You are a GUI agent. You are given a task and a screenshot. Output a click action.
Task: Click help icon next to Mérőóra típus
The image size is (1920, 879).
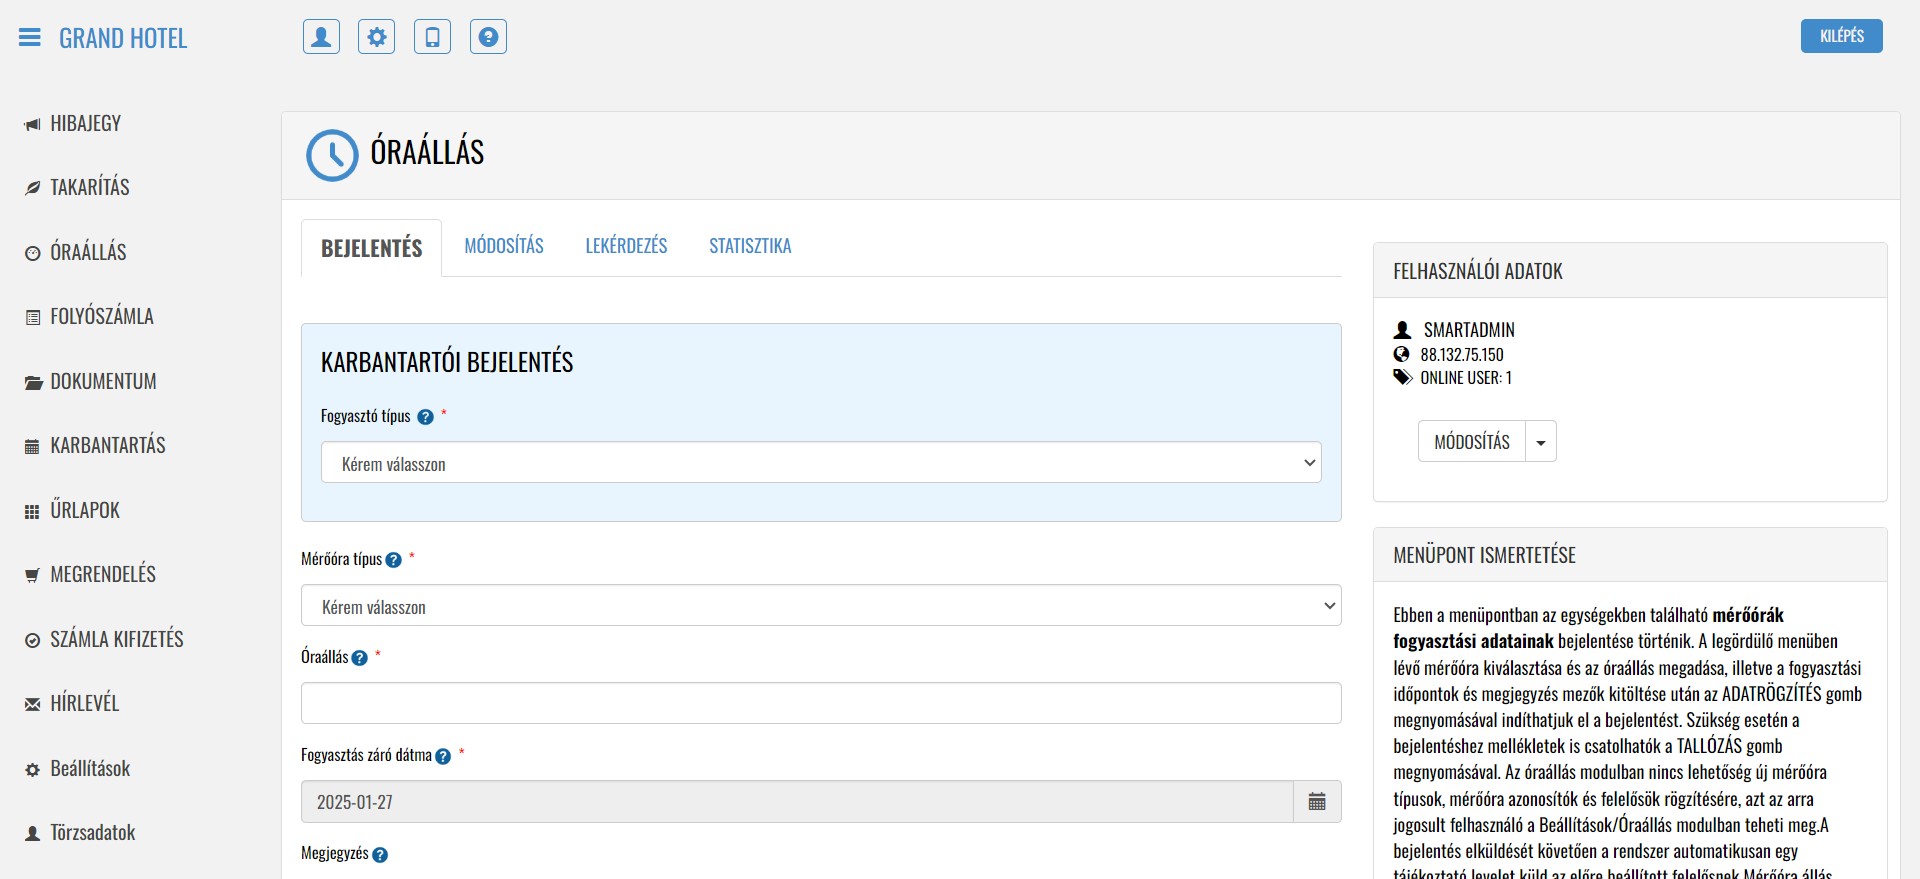click(394, 560)
